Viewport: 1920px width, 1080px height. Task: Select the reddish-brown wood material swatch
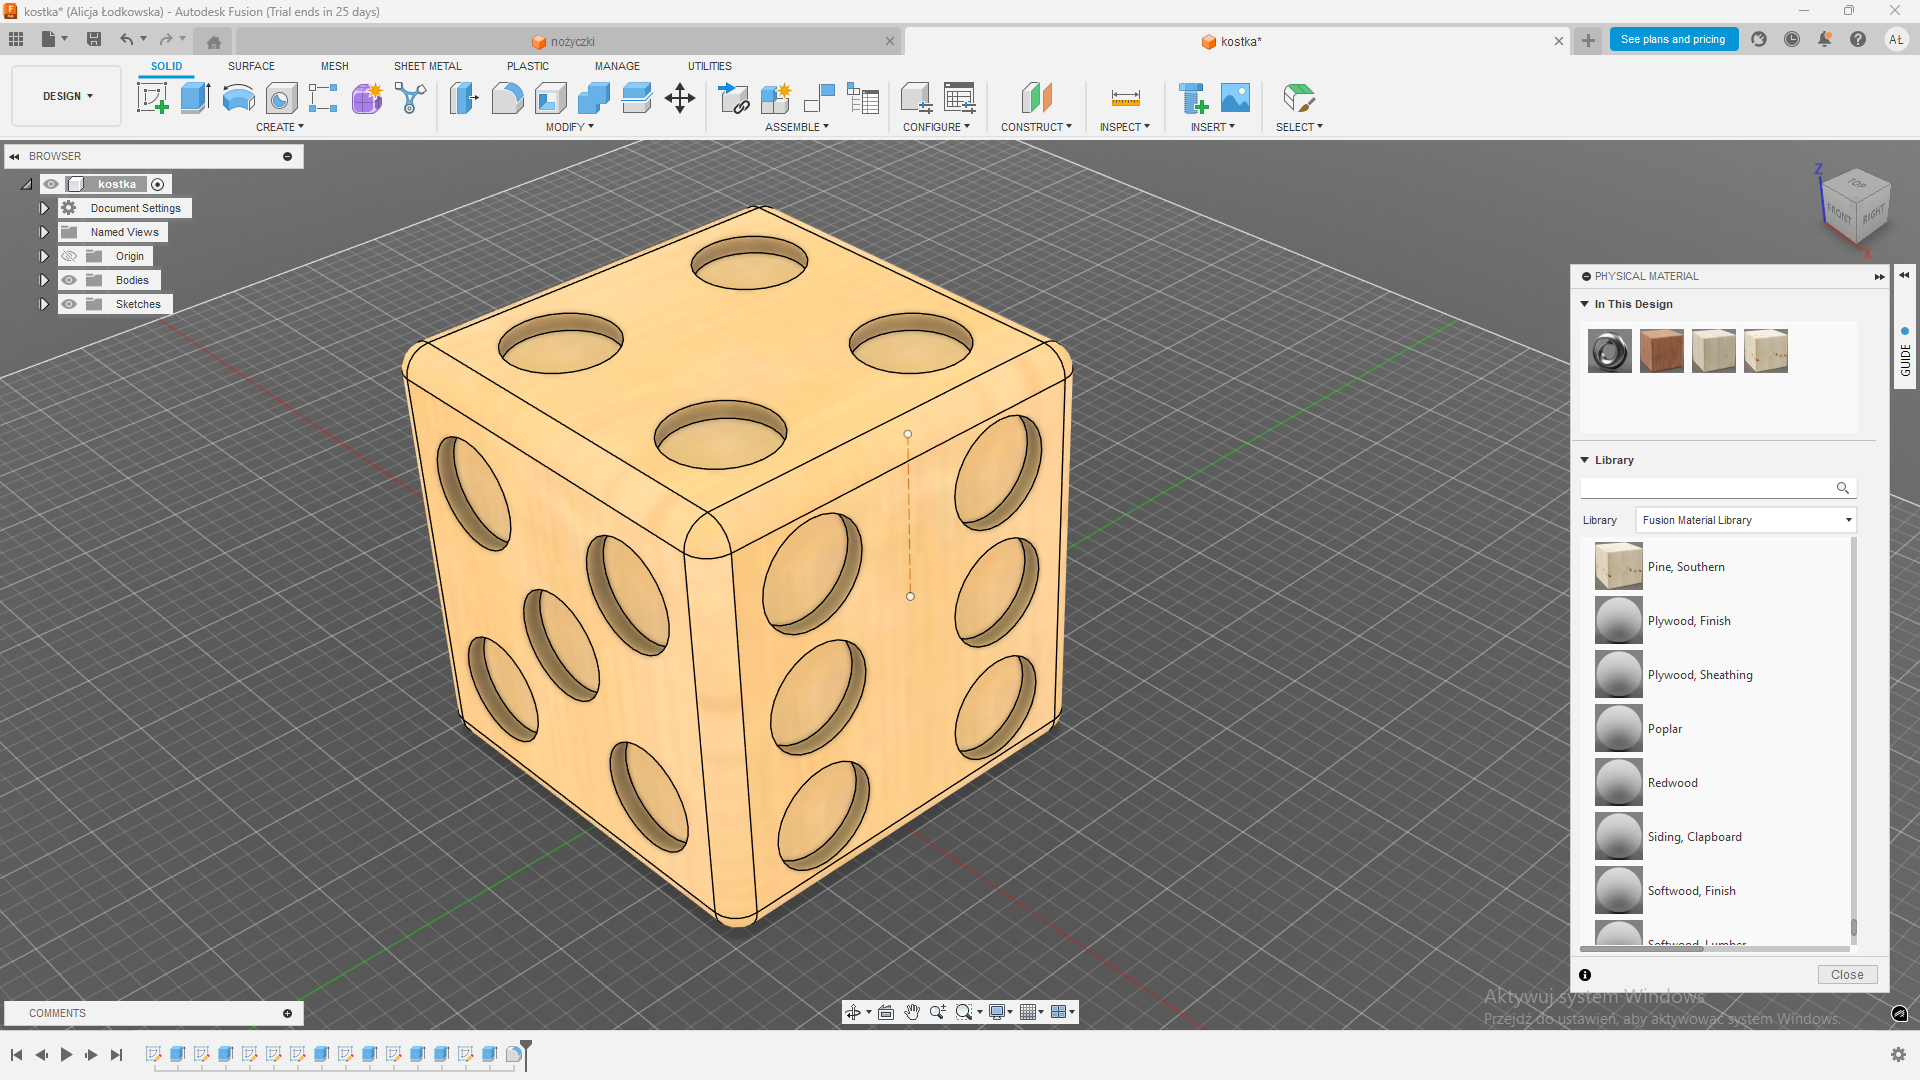[1661, 351]
